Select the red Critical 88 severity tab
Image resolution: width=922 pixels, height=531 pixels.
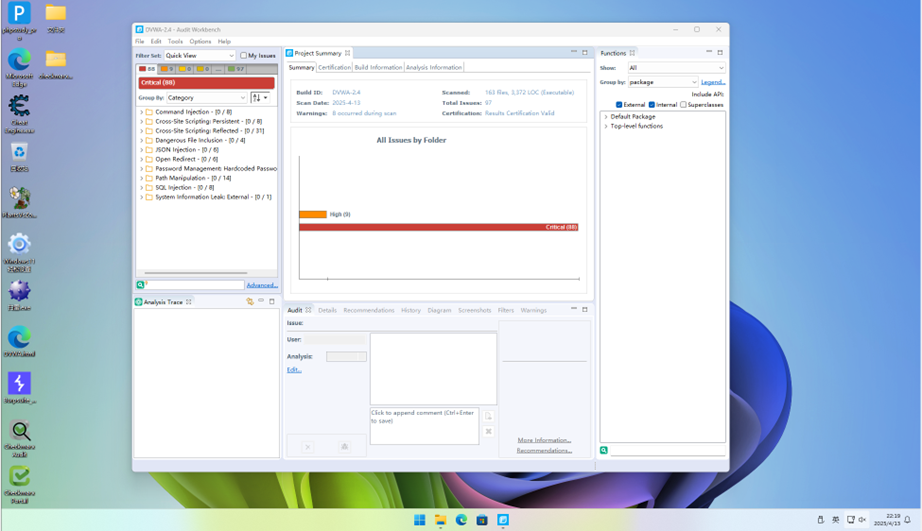[x=147, y=69]
